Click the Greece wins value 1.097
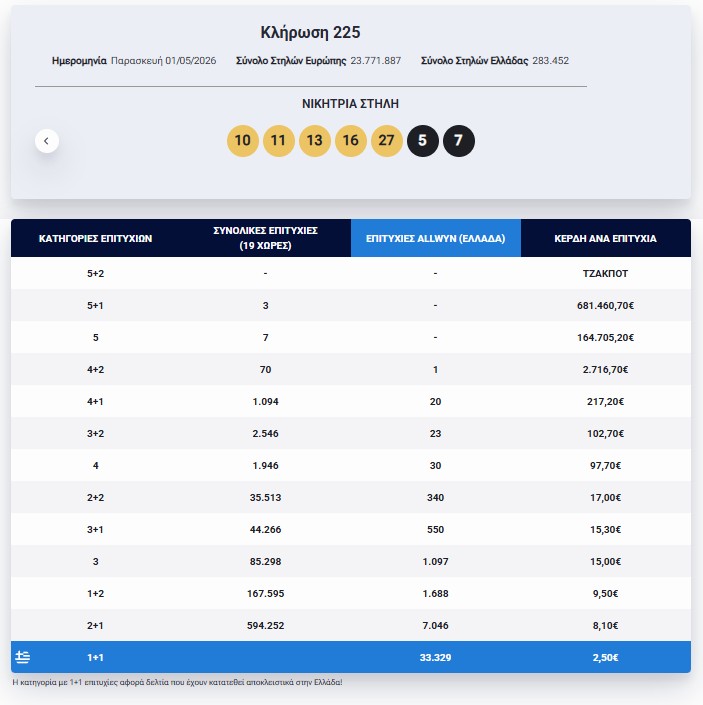The height and width of the screenshot is (705, 703). [x=436, y=562]
